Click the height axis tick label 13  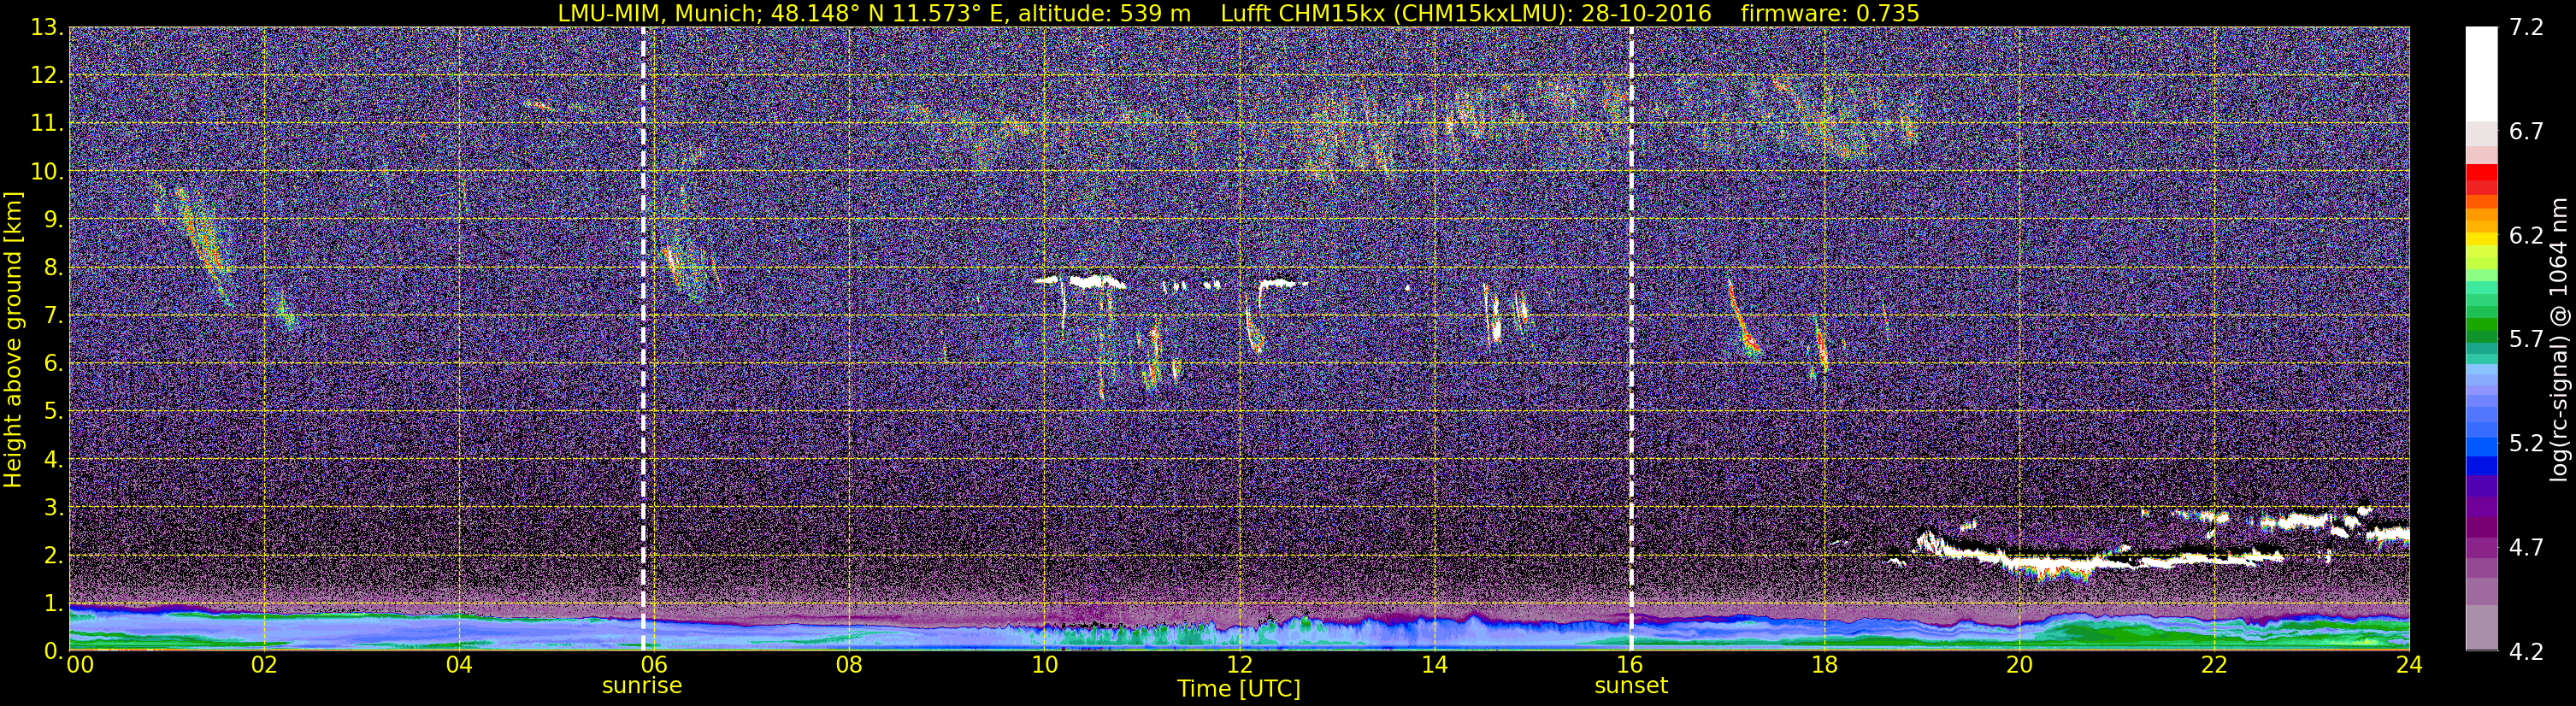pyautogui.click(x=47, y=28)
